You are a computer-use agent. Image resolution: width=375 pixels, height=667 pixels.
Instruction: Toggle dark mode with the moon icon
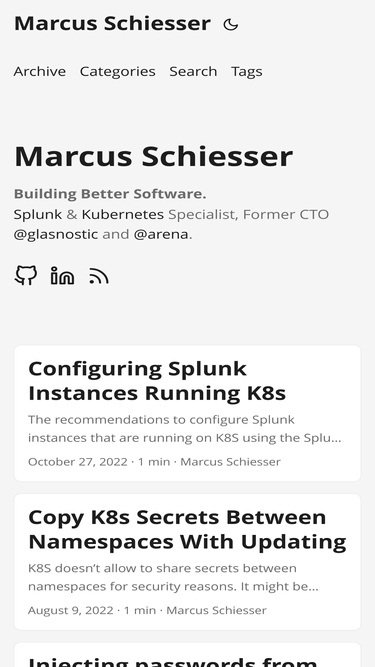230,25
